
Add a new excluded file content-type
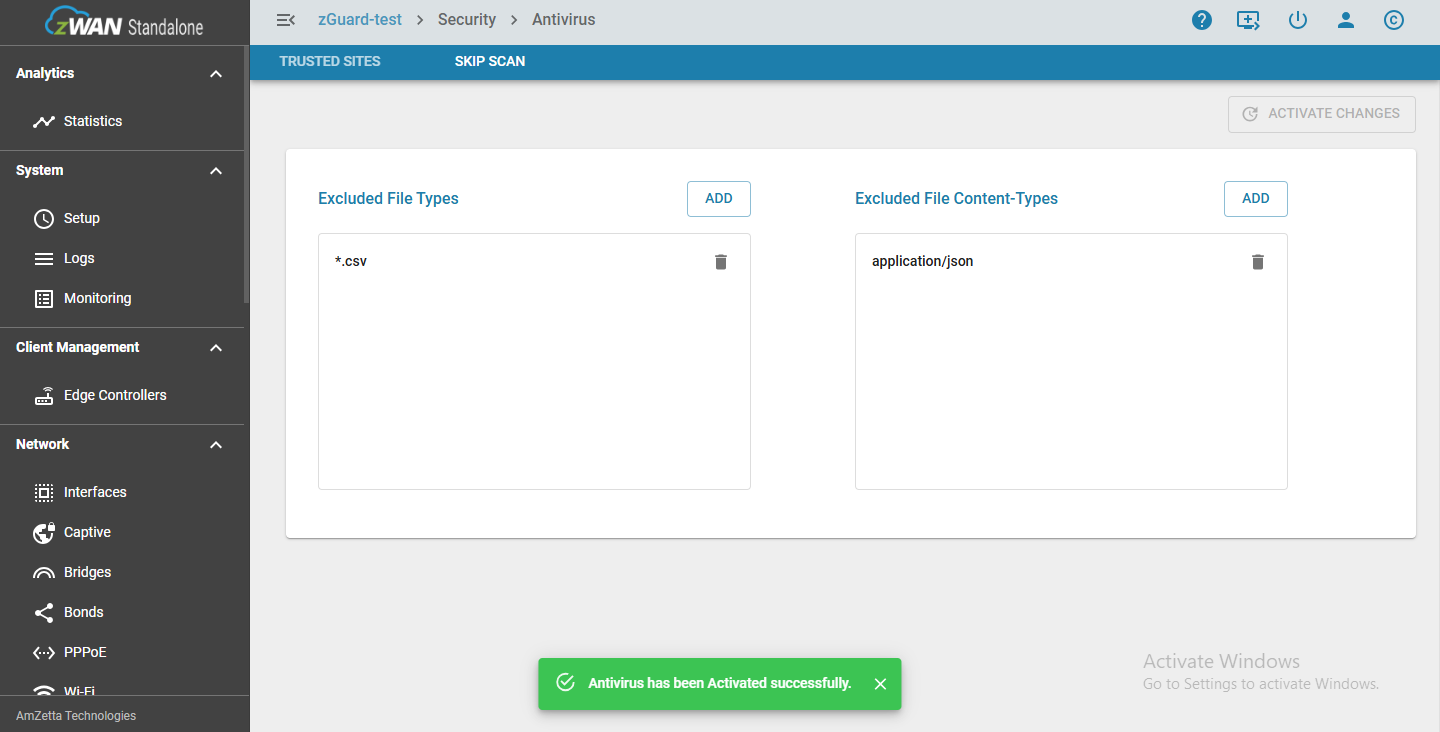tap(1255, 199)
